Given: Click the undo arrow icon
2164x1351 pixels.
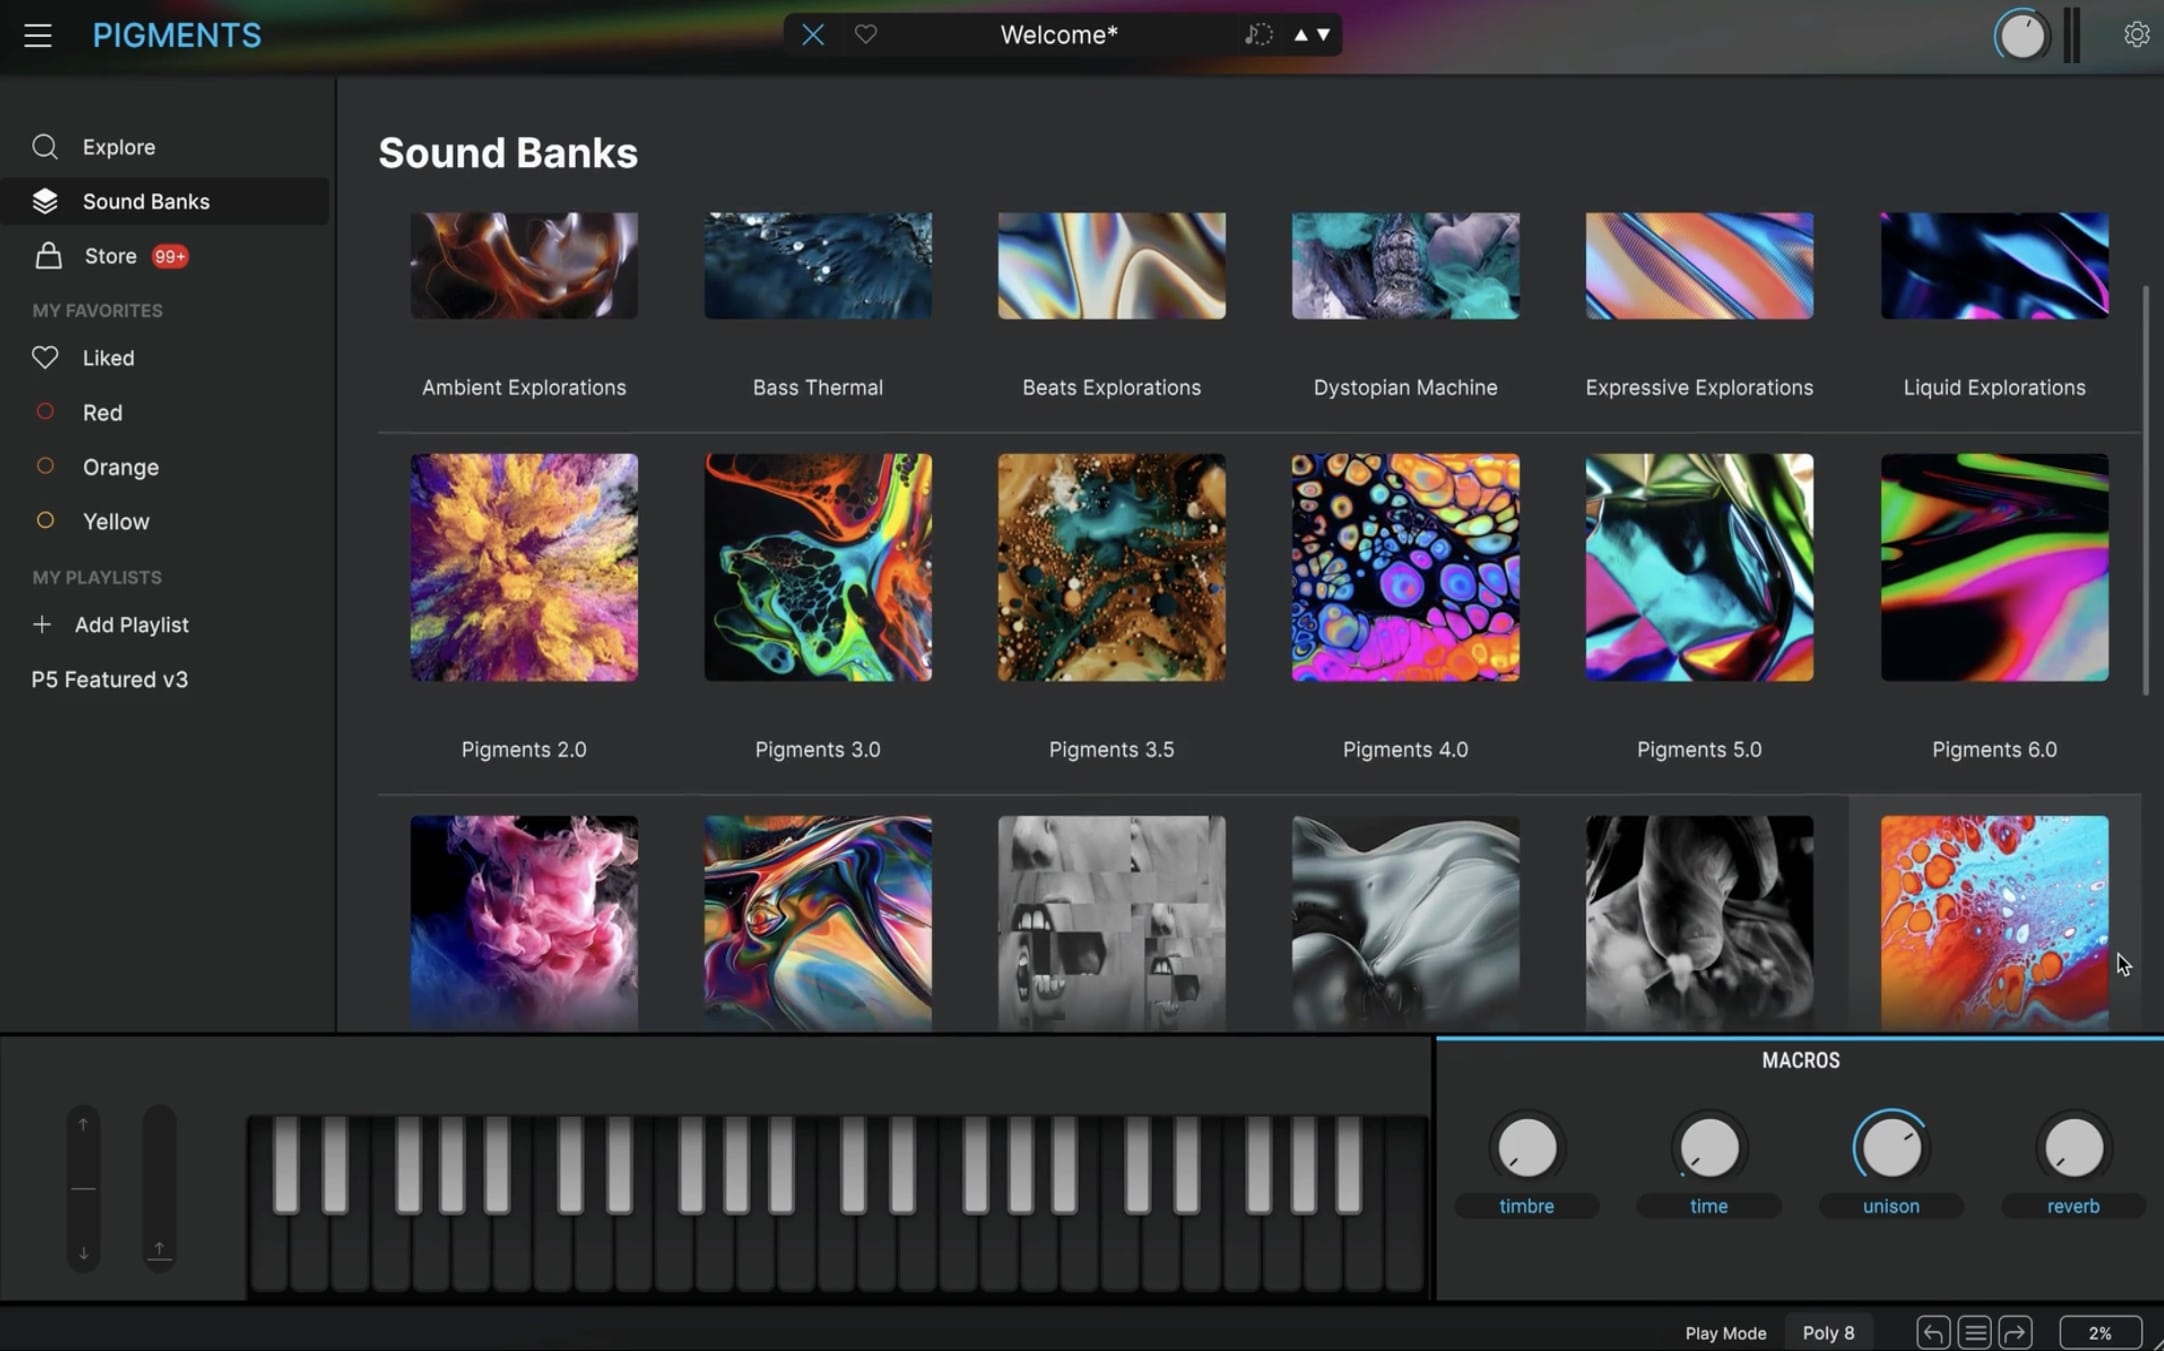Looking at the screenshot, I should pos(1932,1332).
